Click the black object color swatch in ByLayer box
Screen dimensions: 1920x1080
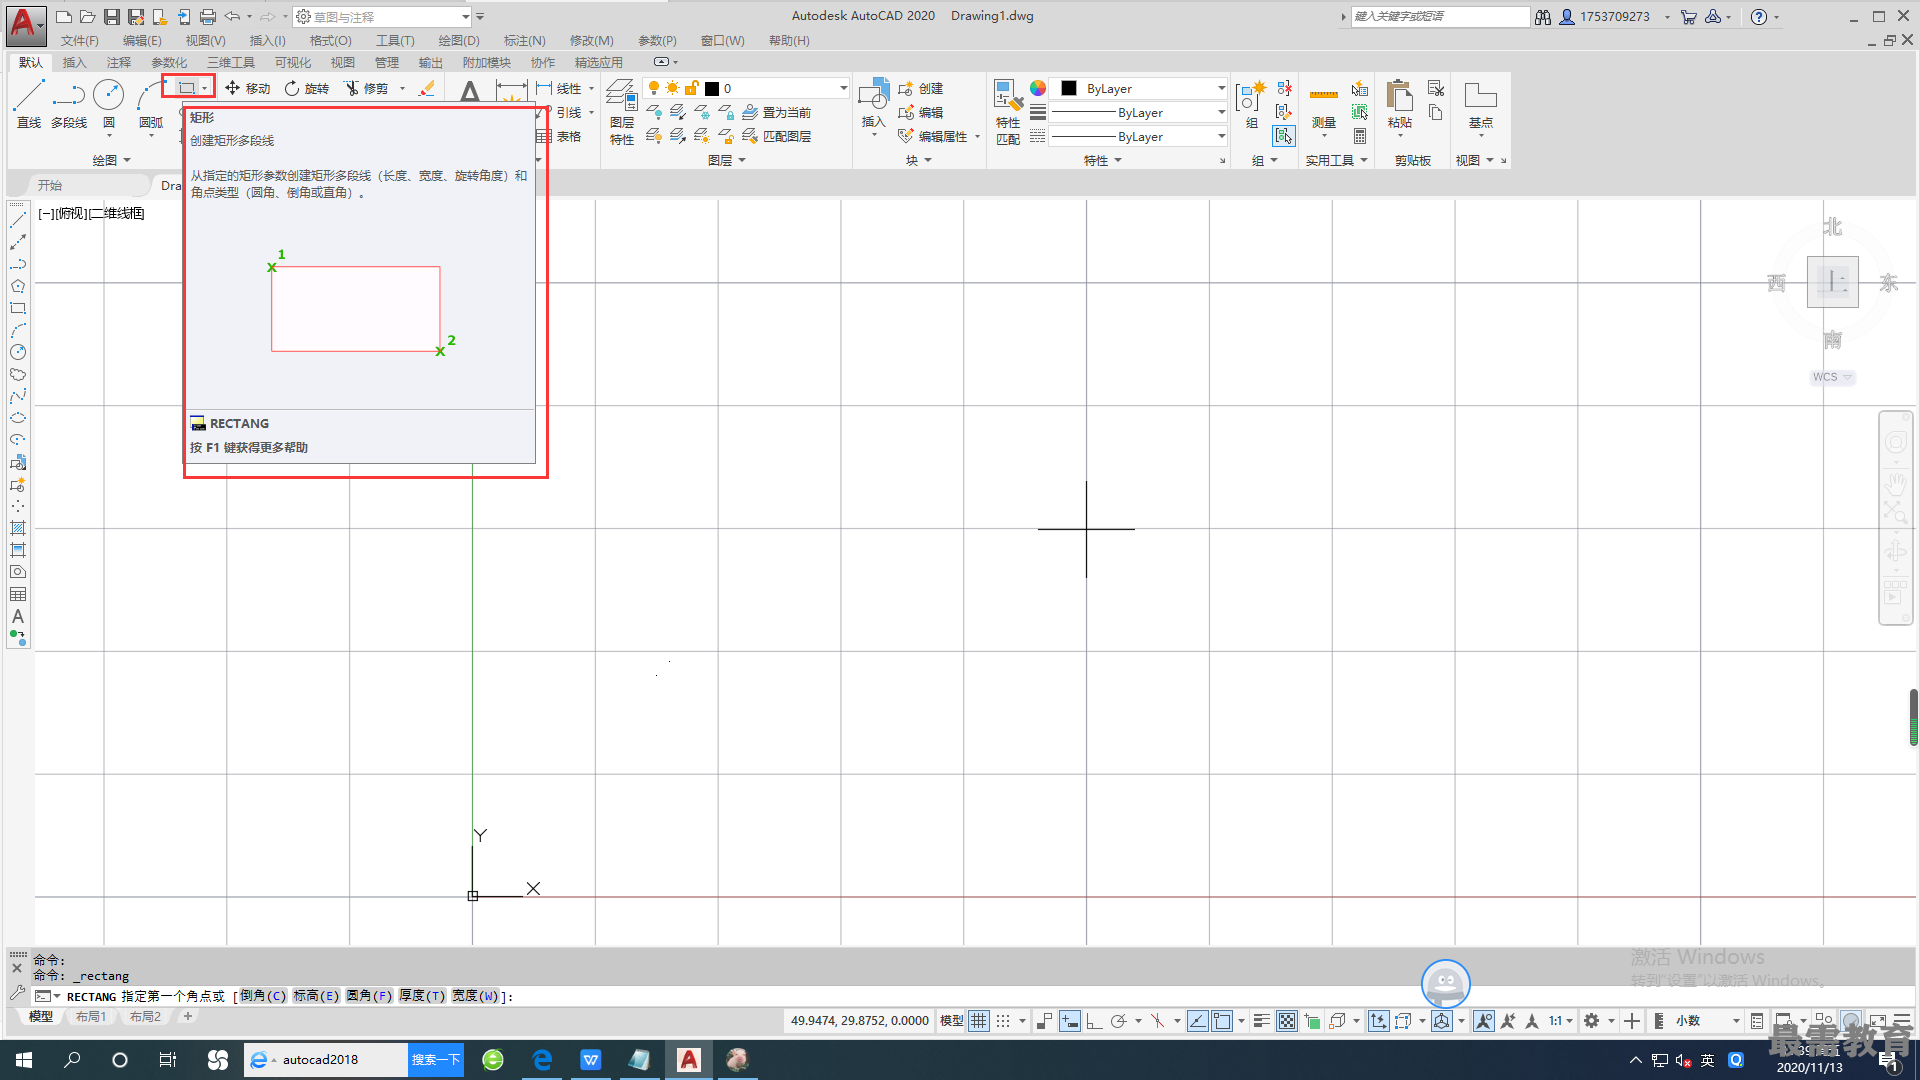[x=1069, y=88]
